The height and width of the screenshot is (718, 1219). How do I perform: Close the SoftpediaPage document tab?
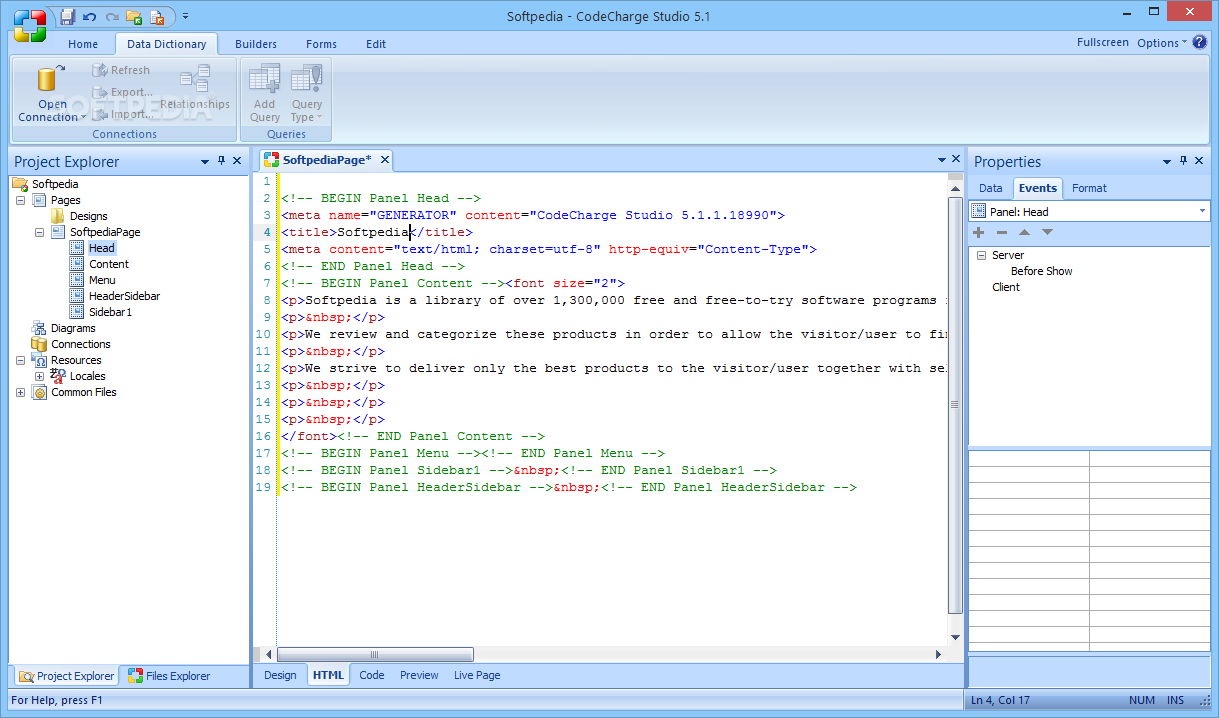point(384,160)
